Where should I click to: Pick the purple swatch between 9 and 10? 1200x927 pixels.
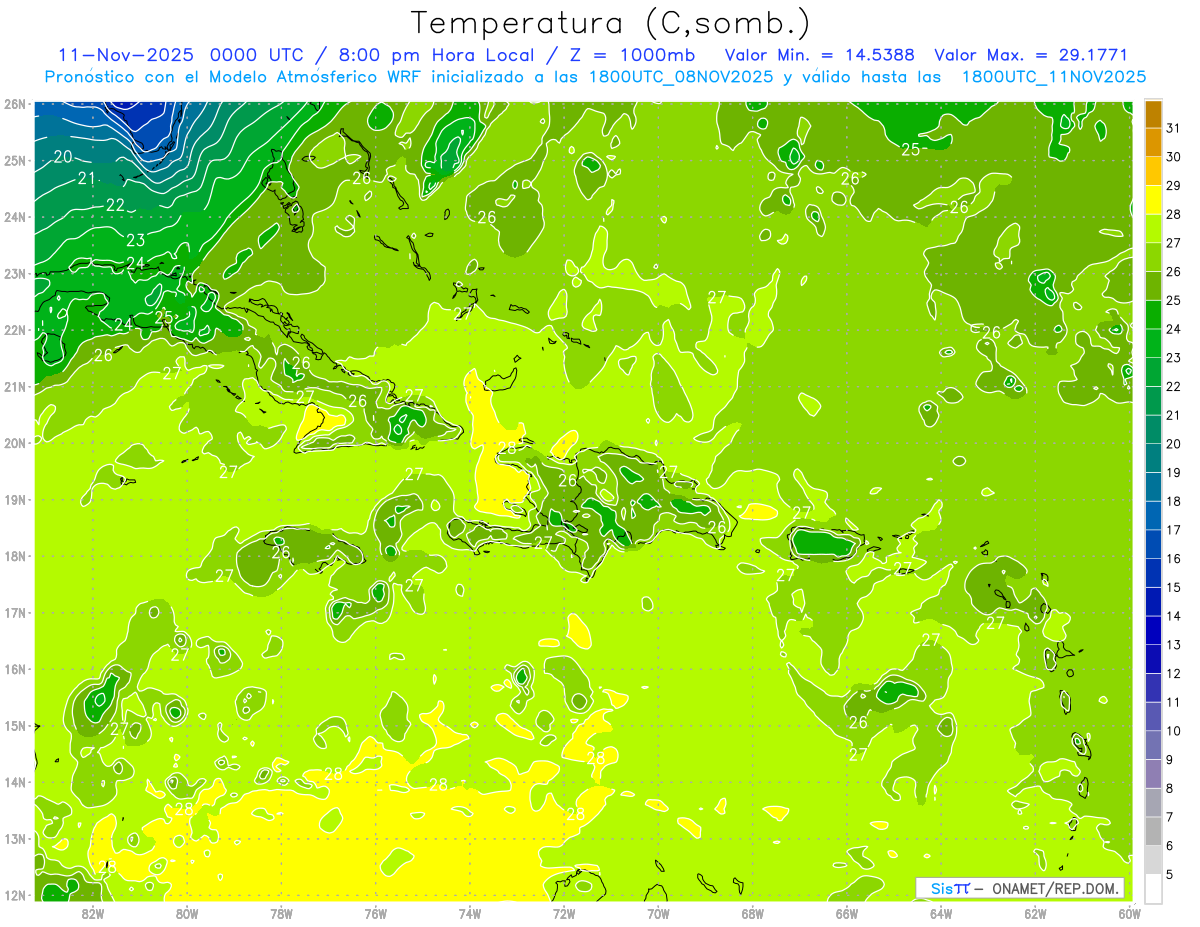[x=1154, y=745]
